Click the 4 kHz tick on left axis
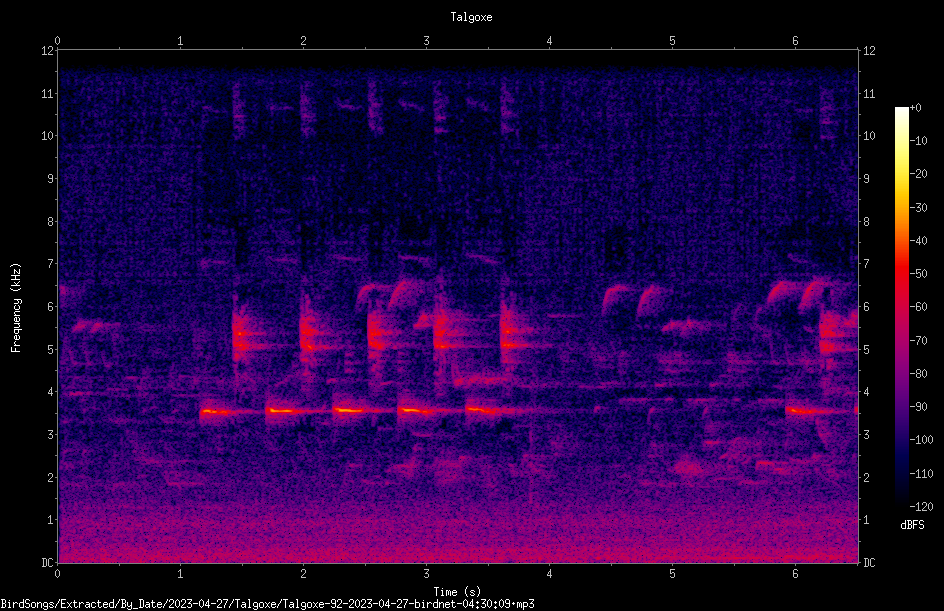This screenshot has height=611, width=944. point(50,392)
